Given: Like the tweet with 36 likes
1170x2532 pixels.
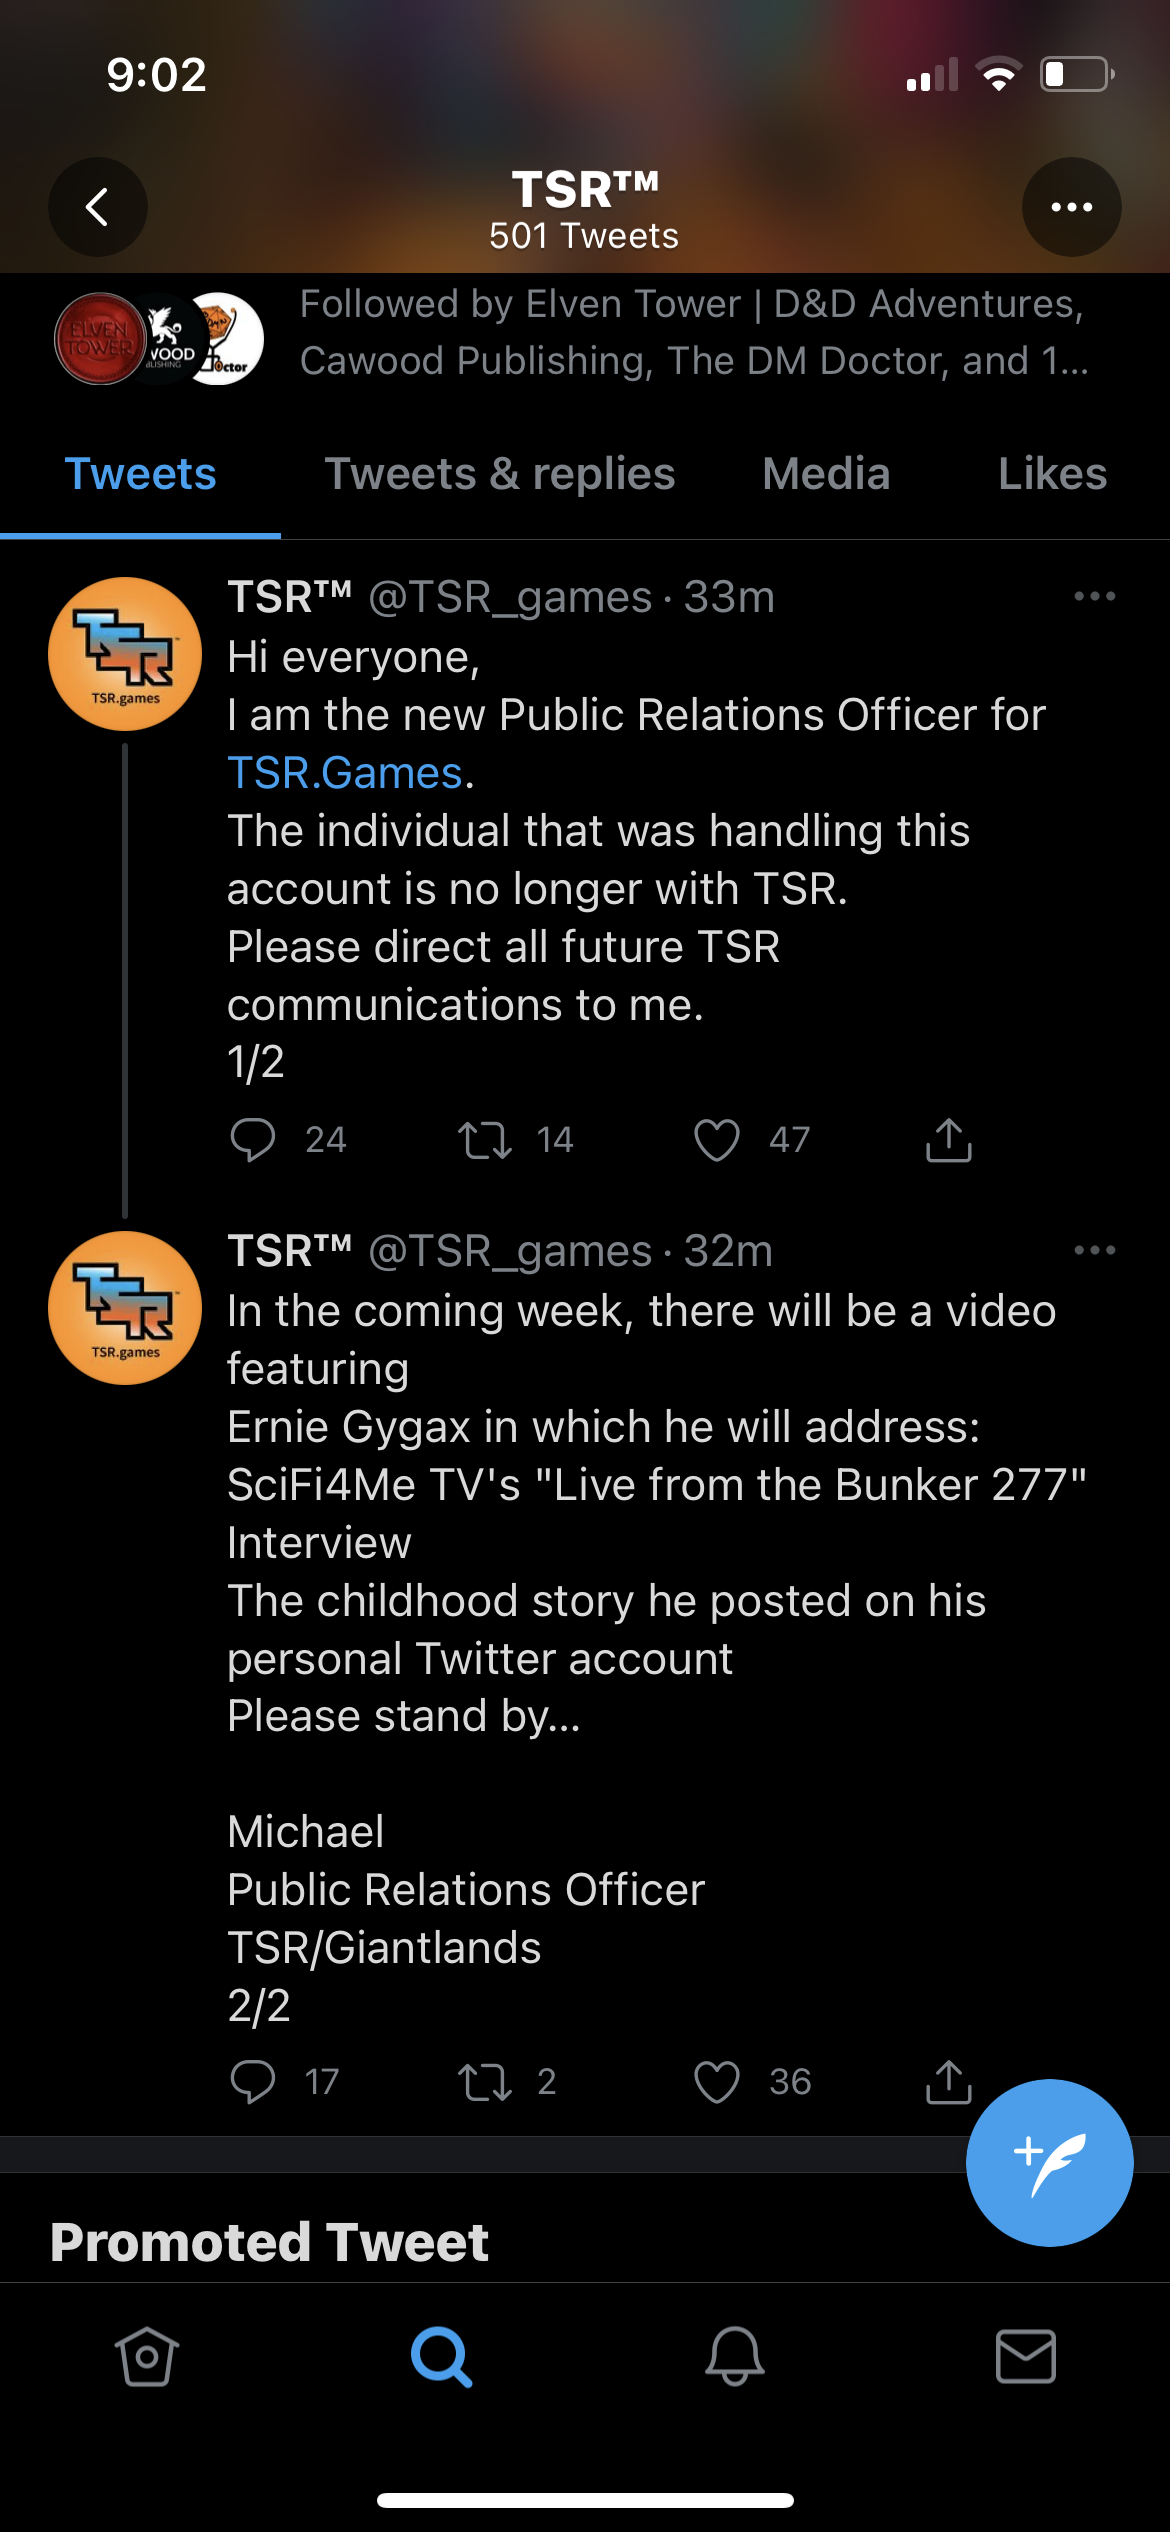Looking at the screenshot, I should [717, 2082].
